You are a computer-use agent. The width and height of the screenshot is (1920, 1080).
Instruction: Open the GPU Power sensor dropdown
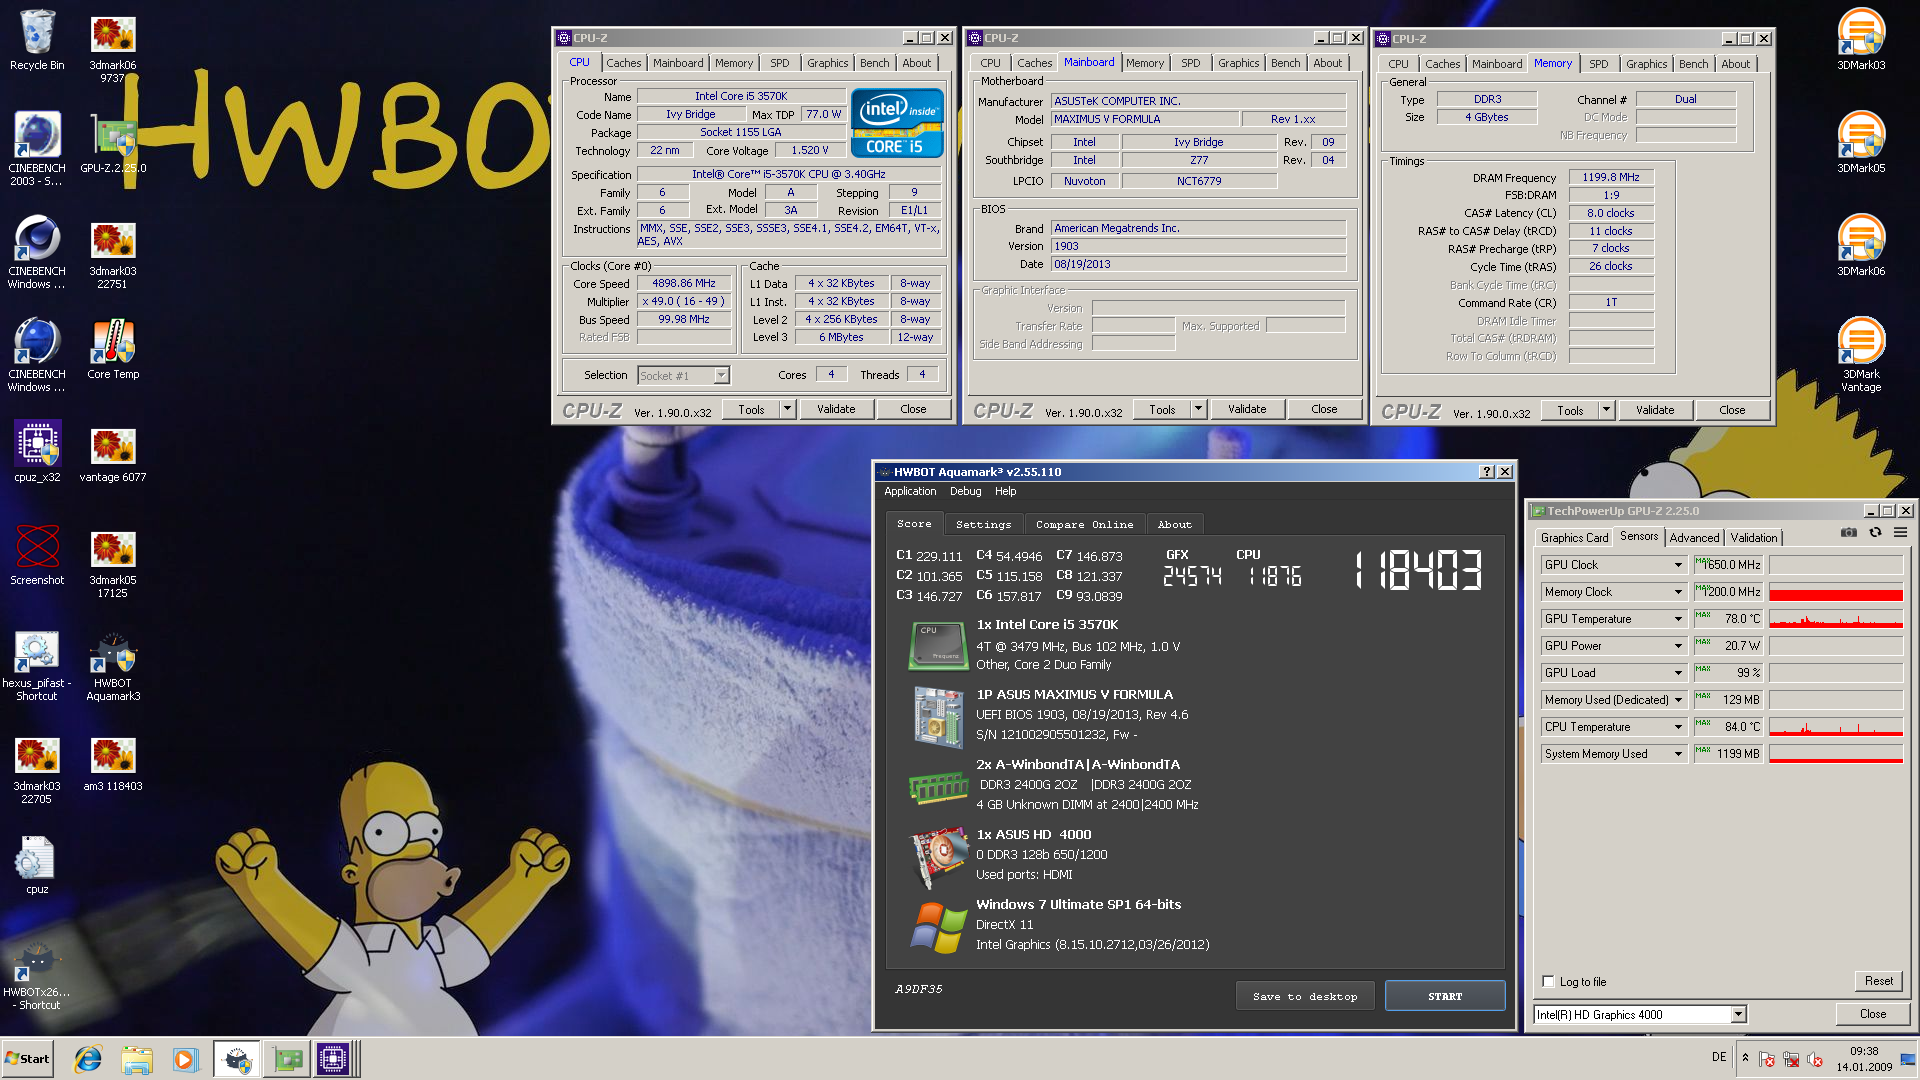tap(1678, 646)
